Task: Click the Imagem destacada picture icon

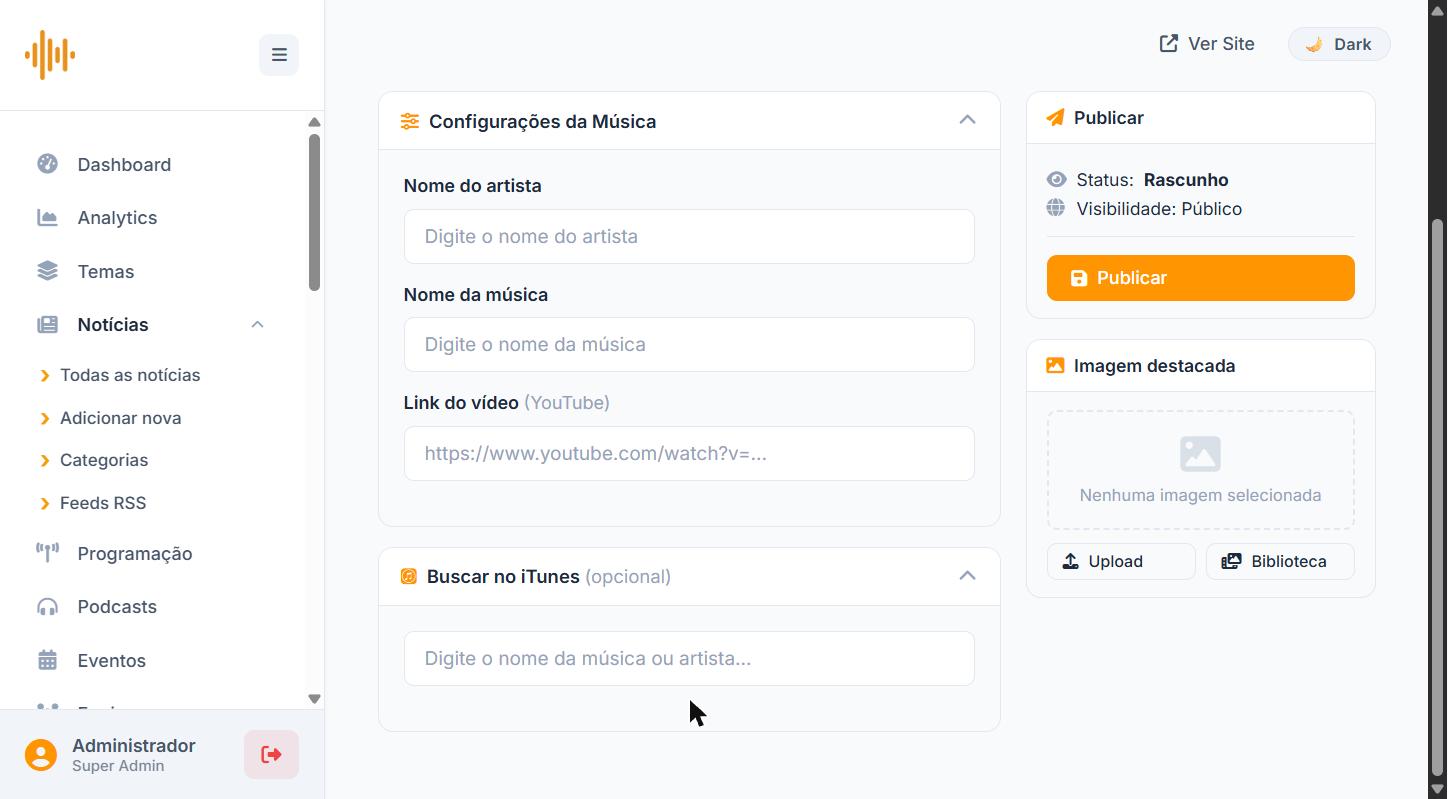Action: coord(1055,365)
